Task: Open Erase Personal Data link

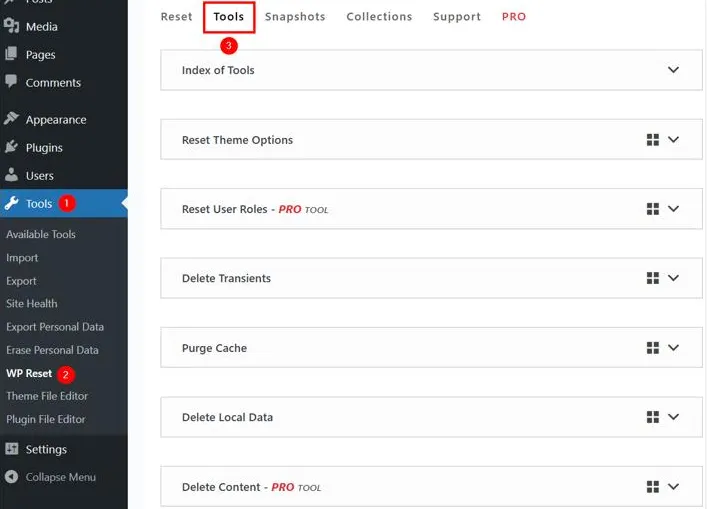Action: pyautogui.click(x=52, y=350)
